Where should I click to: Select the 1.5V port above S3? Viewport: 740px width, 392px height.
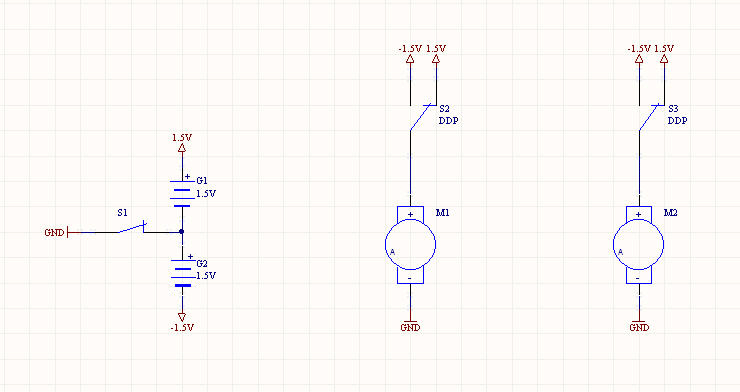click(664, 53)
